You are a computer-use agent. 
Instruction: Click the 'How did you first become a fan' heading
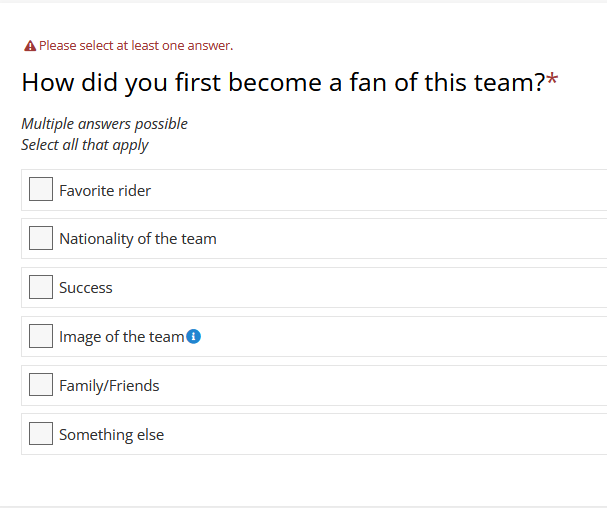point(282,83)
